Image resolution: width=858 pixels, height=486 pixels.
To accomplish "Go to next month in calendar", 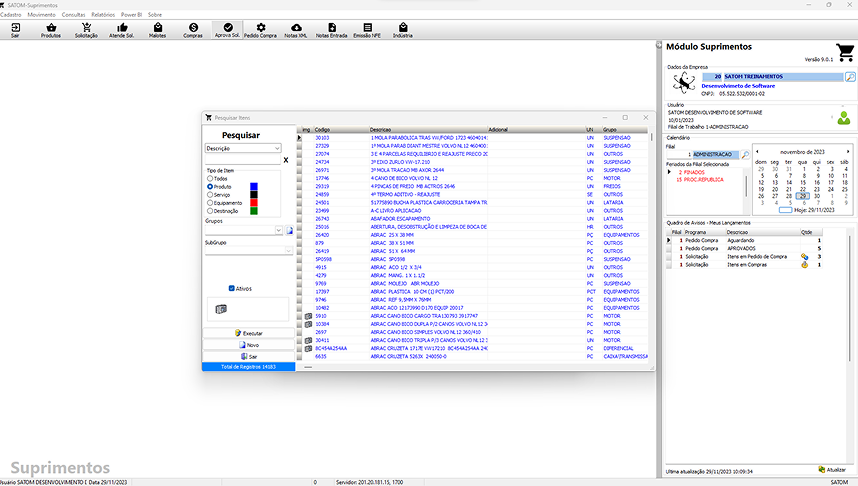I will pos(849,152).
